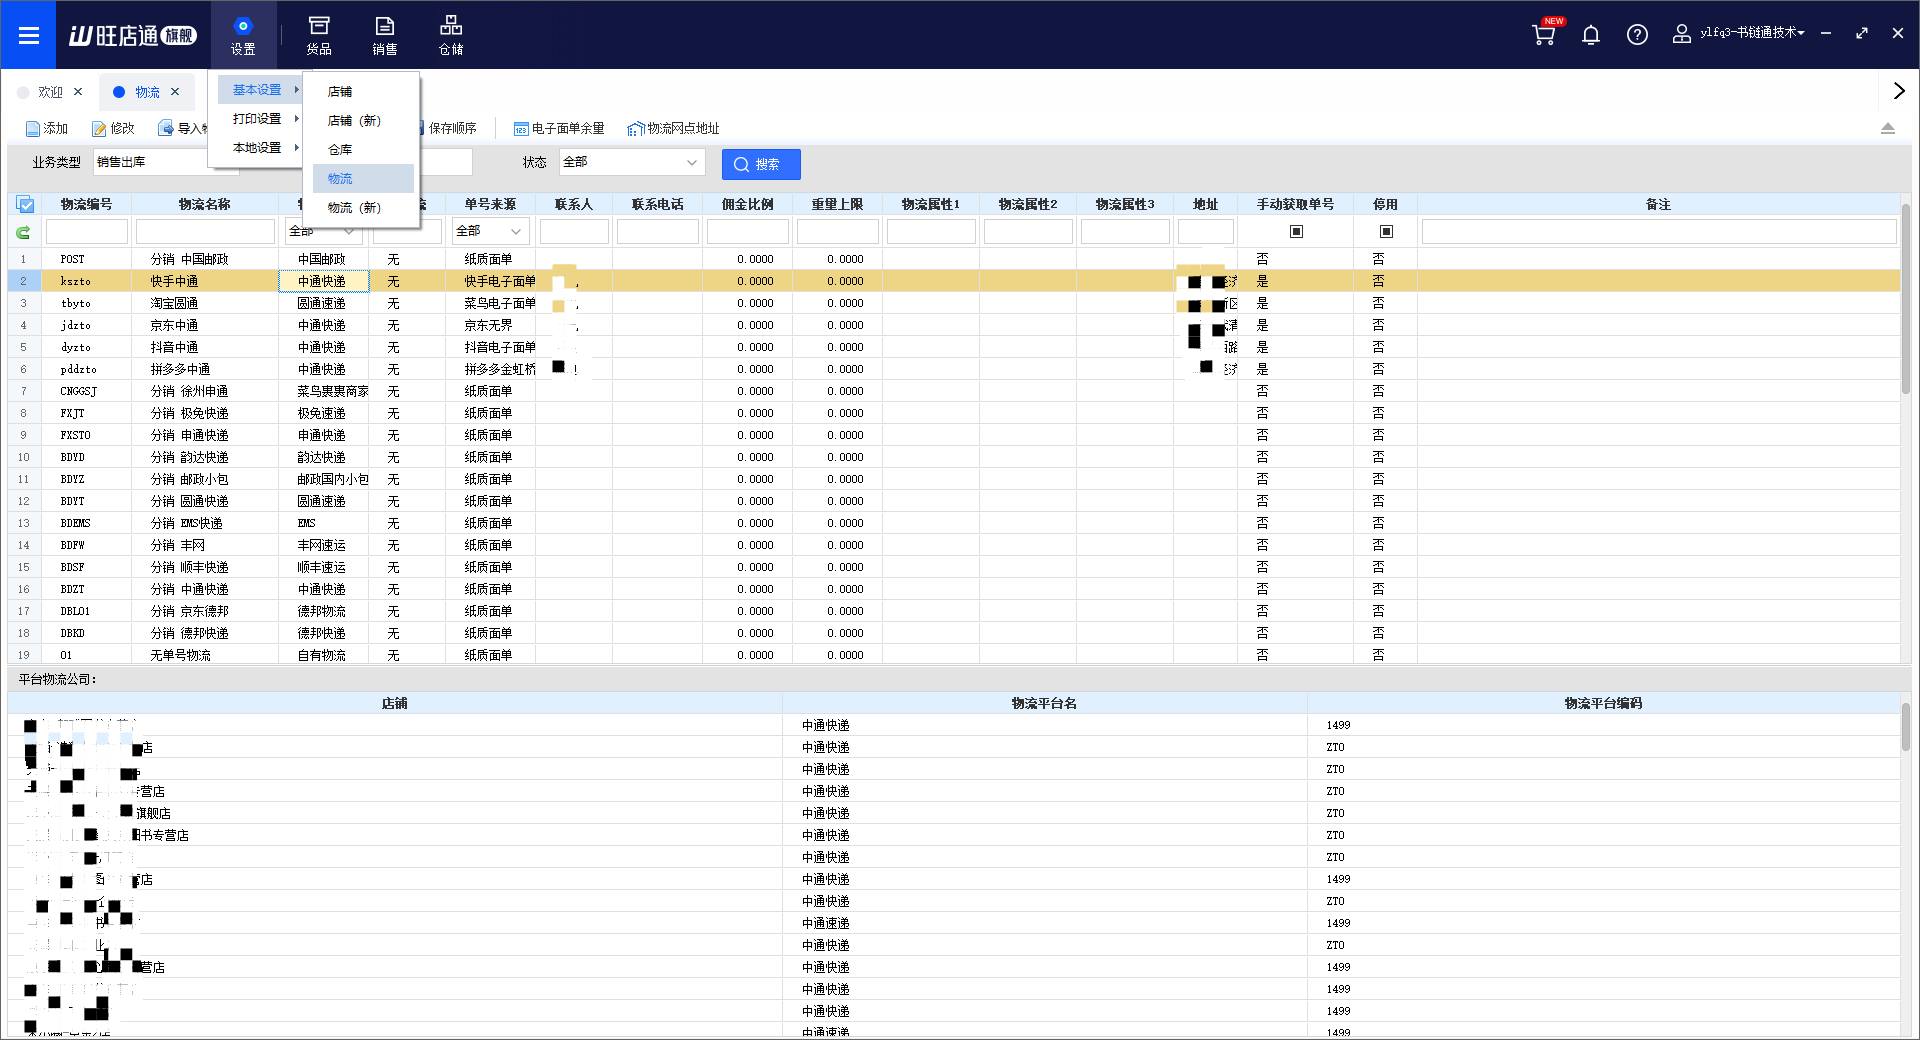Select the row named 淘宝圆通
The image size is (1920, 1040).
pyautogui.click(x=954, y=303)
